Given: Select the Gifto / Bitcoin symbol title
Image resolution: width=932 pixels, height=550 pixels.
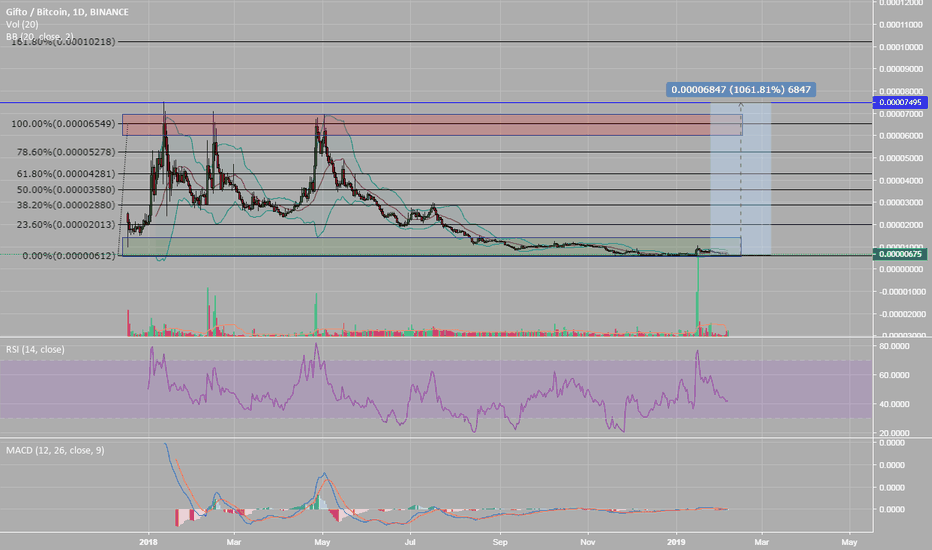Looking at the screenshot, I should pyautogui.click(x=67, y=12).
